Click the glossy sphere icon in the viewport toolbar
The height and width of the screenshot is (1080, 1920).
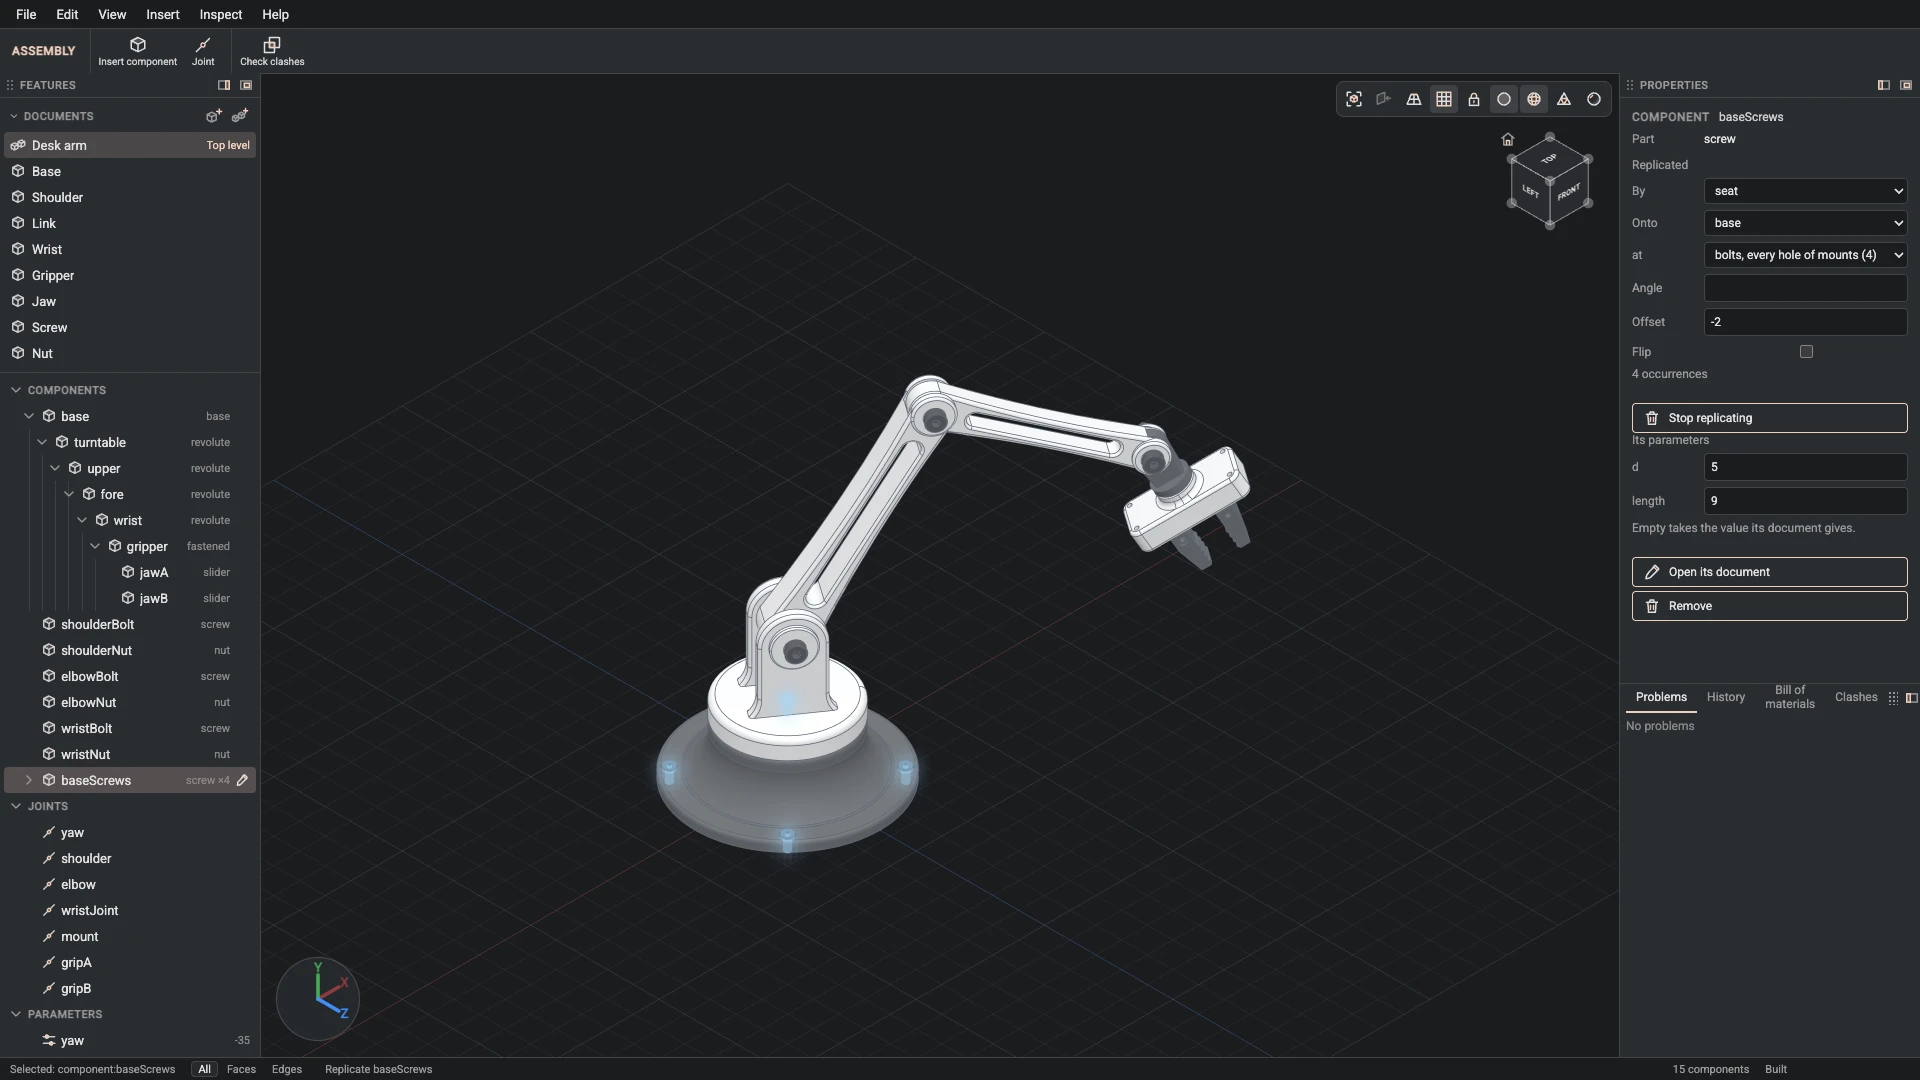click(1594, 99)
